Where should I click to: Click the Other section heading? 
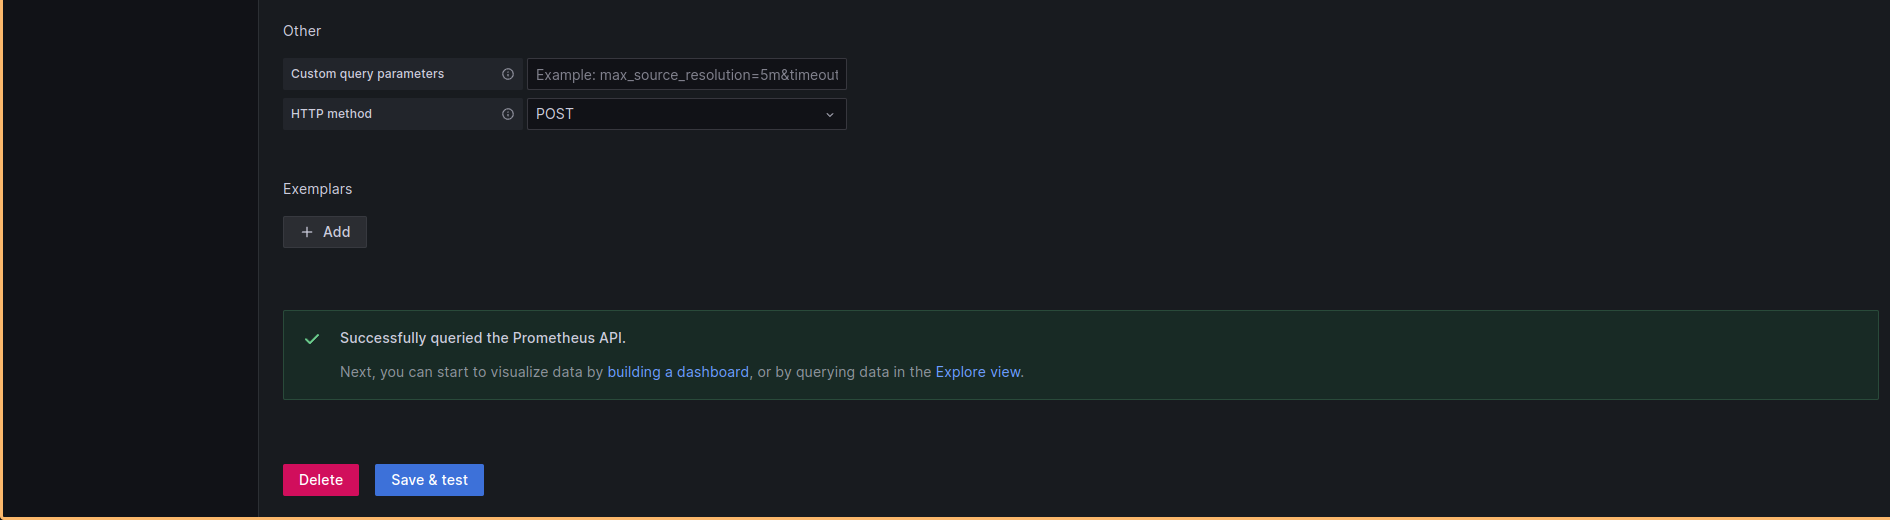point(302,31)
